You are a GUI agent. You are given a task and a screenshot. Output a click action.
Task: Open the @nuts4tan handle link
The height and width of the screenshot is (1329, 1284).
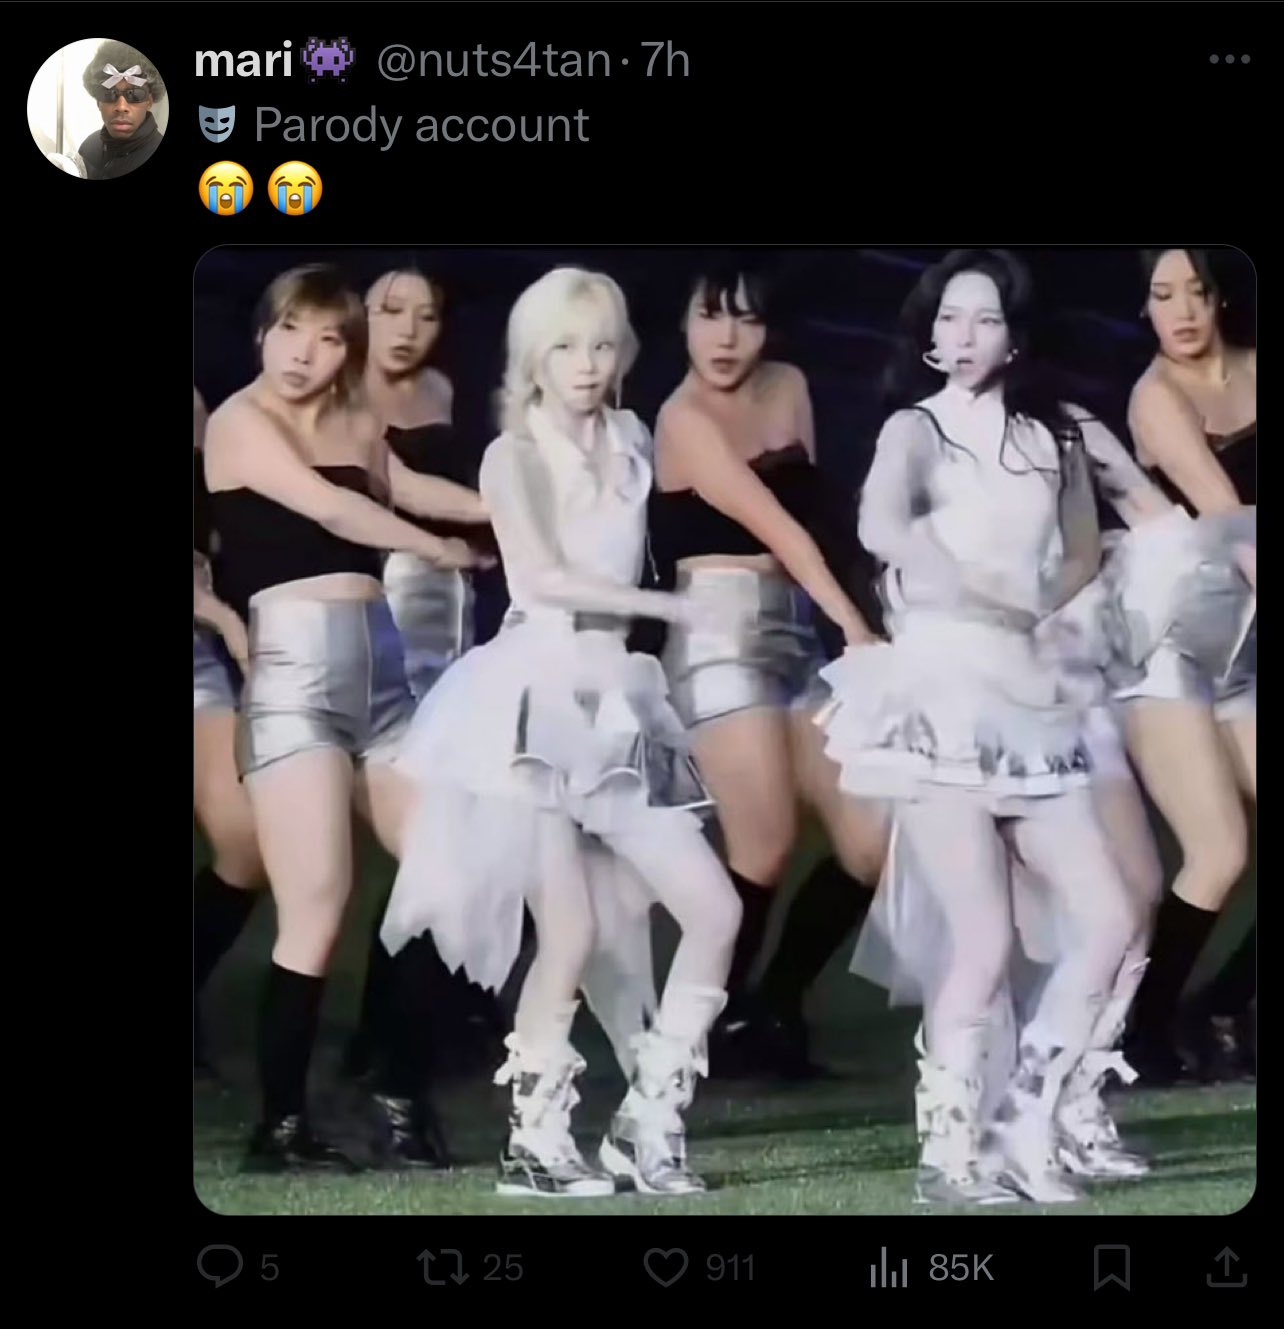pos(493,62)
